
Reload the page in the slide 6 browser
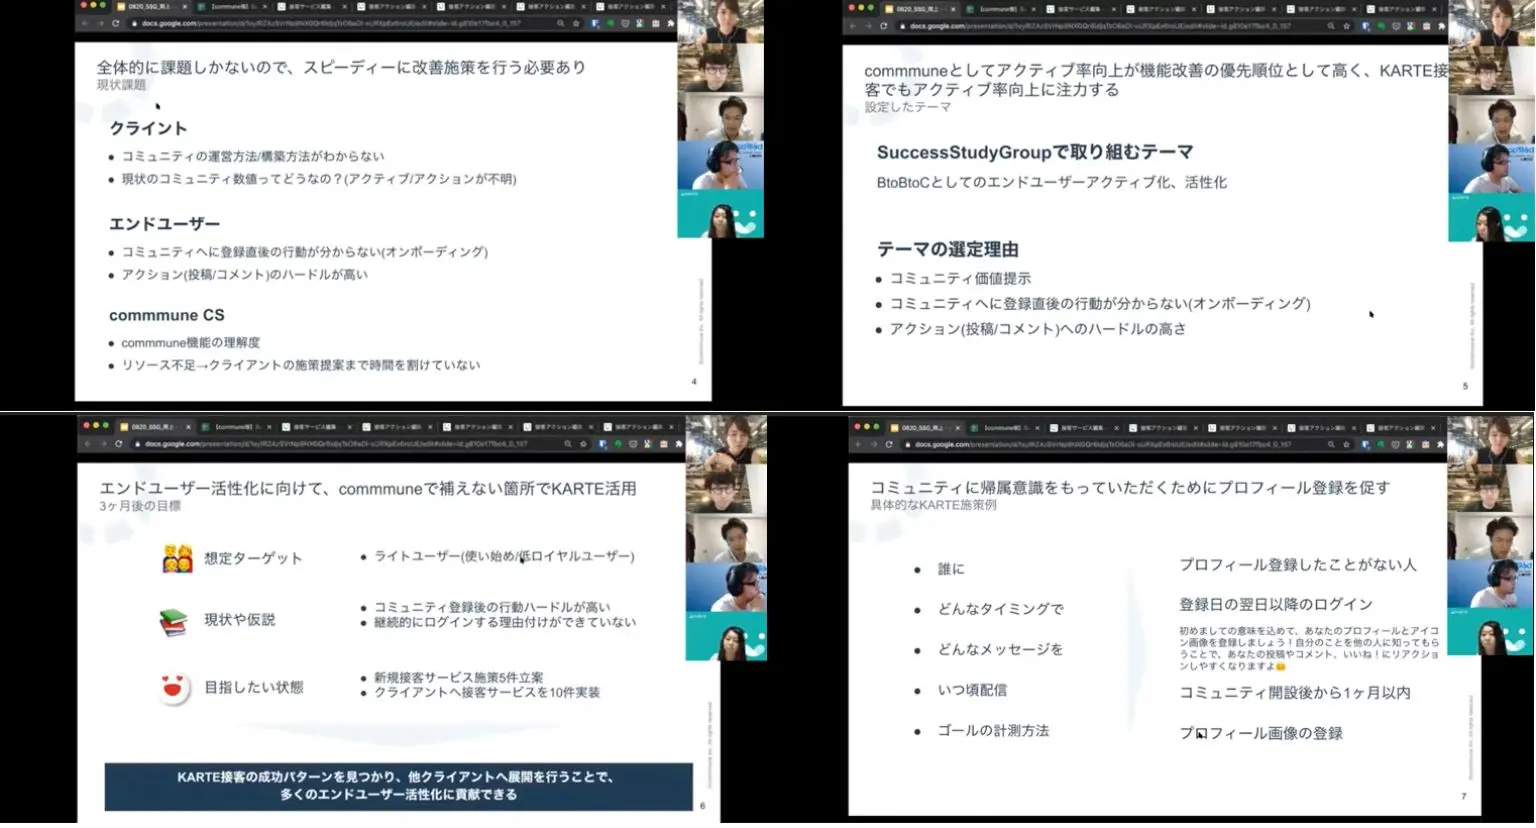[x=119, y=444]
